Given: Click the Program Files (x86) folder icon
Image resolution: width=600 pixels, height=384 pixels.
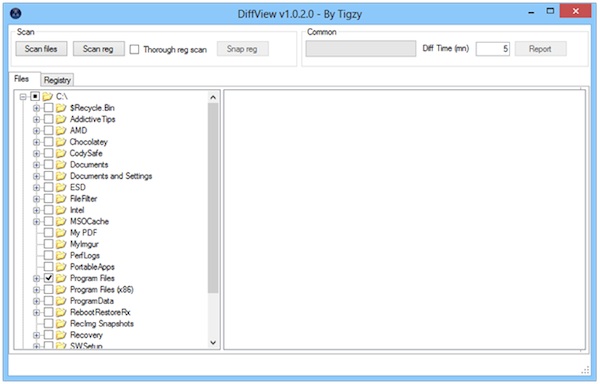Looking at the screenshot, I should click(x=61, y=290).
